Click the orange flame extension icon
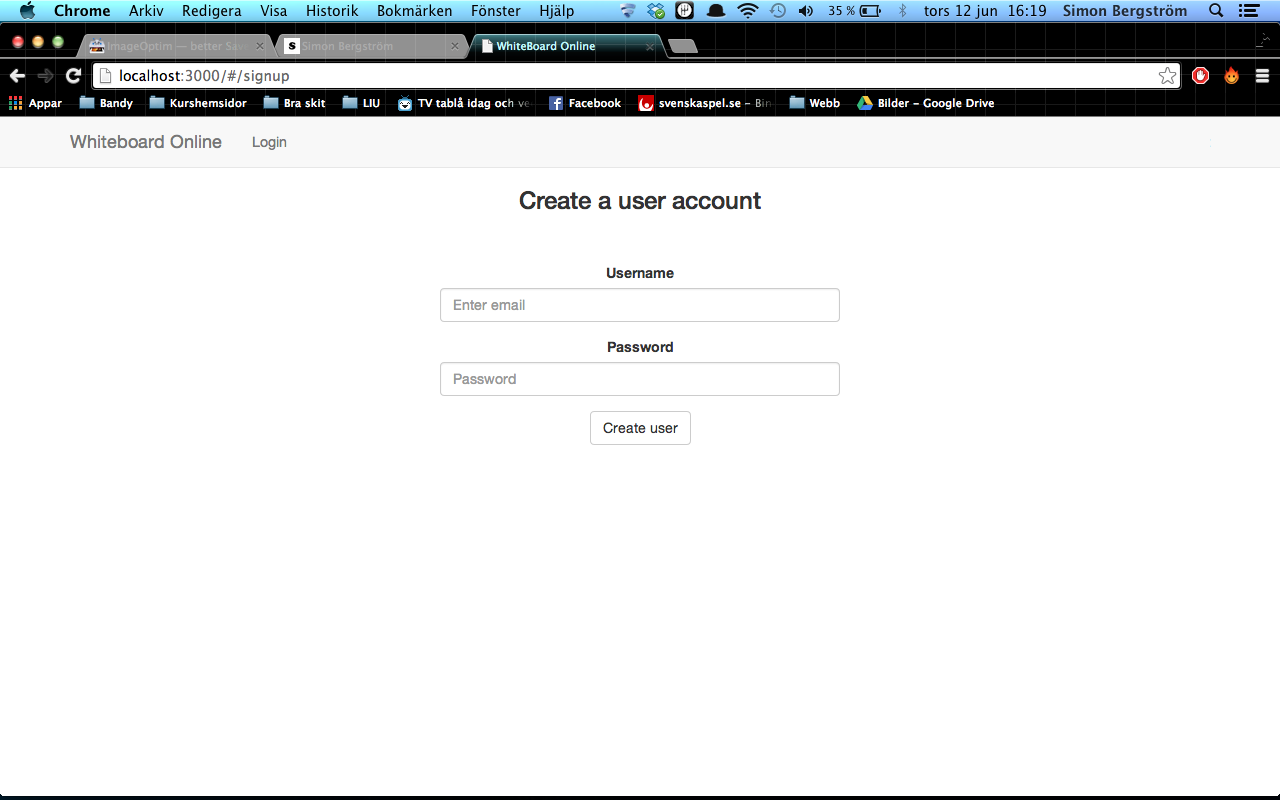 (x=1231, y=76)
